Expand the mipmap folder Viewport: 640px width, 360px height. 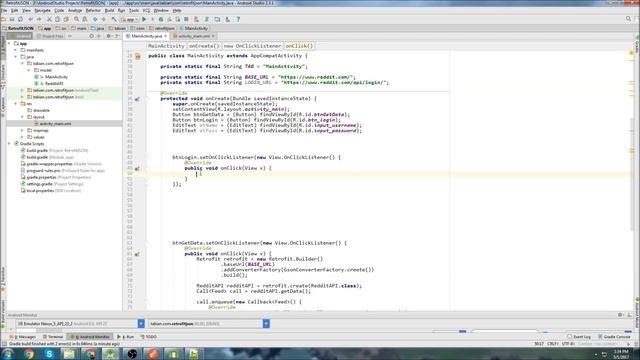pyautogui.click(x=22, y=131)
